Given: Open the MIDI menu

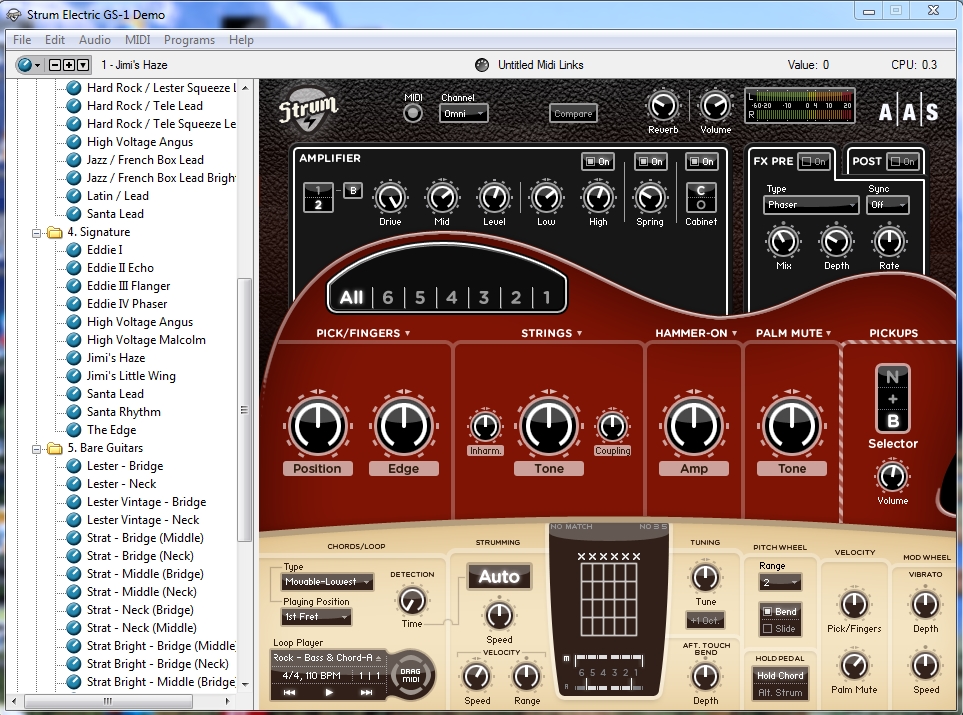Looking at the screenshot, I should click(x=138, y=40).
